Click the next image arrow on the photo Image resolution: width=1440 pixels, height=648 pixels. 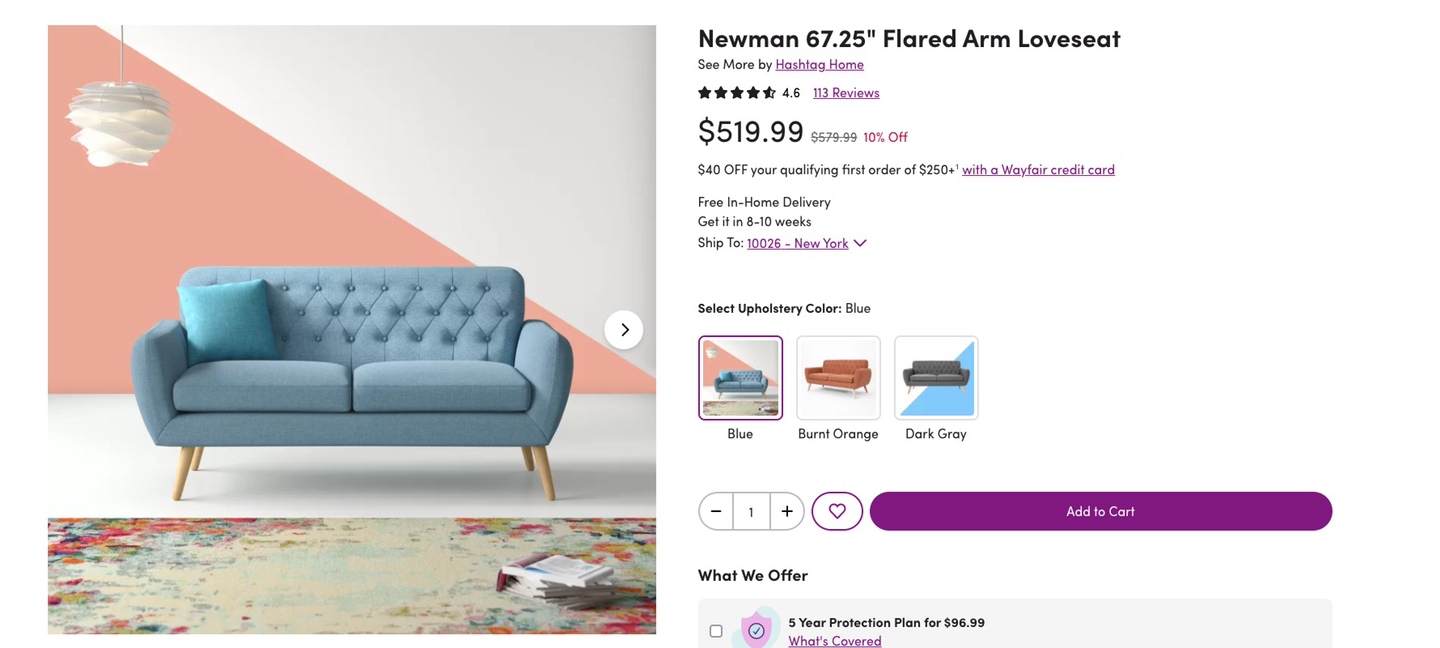[x=624, y=330]
